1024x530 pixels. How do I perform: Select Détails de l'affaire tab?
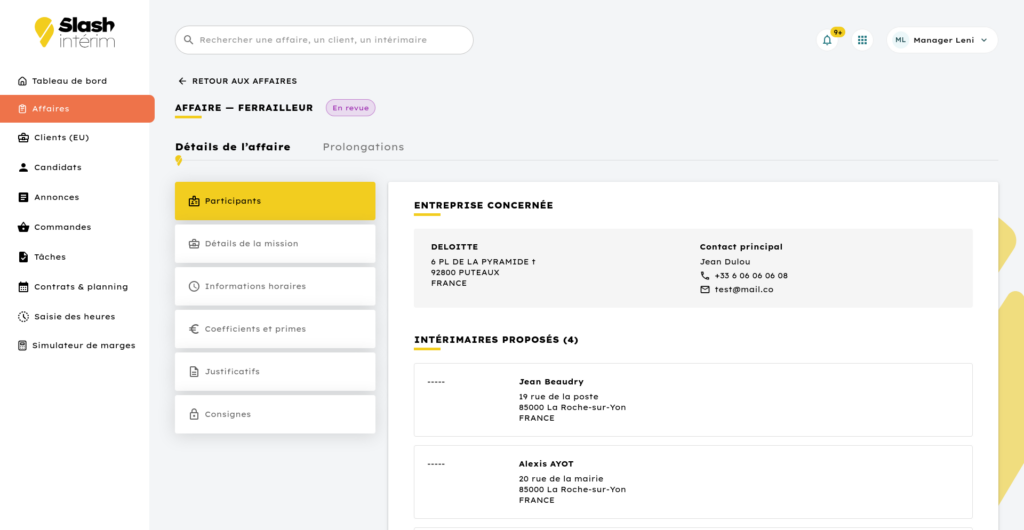pyautogui.click(x=232, y=147)
